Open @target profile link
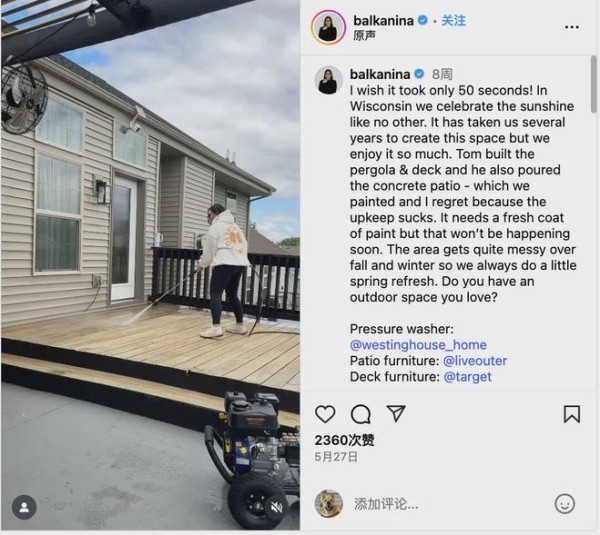 coord(467,377)
